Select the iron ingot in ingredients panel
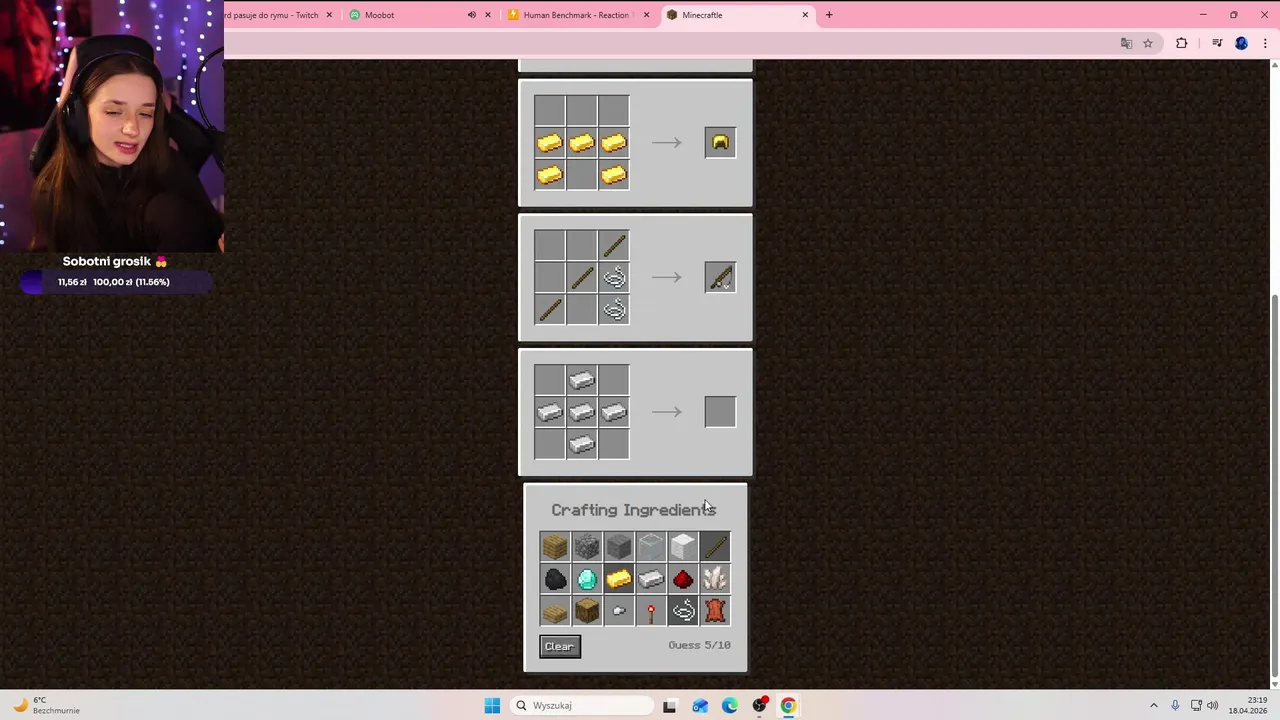The width and height of the screenshot is (1280, 720). click(x=651, y=578)
